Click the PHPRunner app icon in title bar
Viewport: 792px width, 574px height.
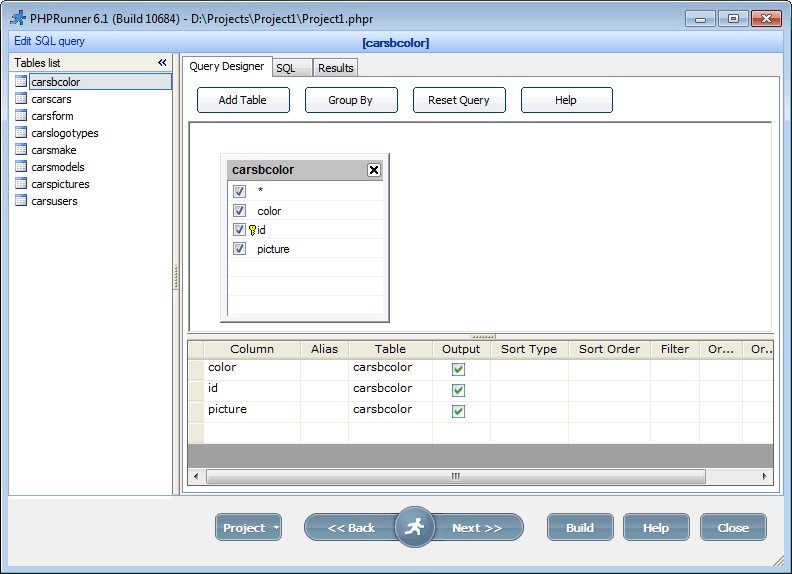tap(18, 18)
